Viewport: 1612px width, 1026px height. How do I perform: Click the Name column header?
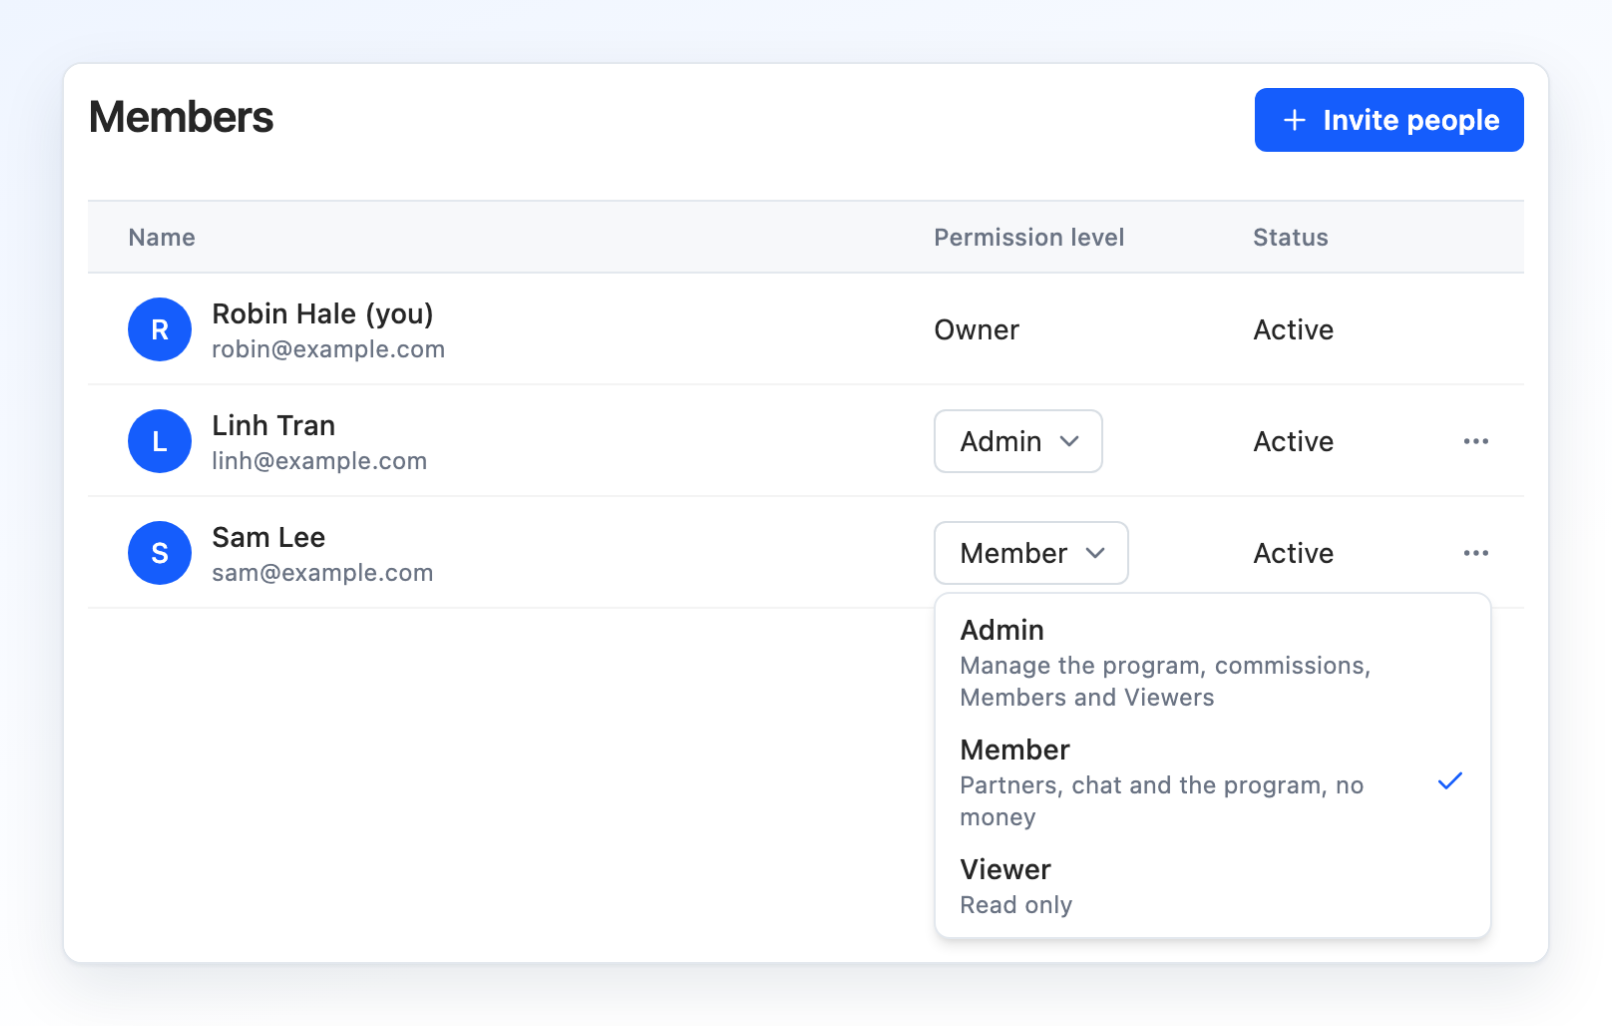click(162, 237)
